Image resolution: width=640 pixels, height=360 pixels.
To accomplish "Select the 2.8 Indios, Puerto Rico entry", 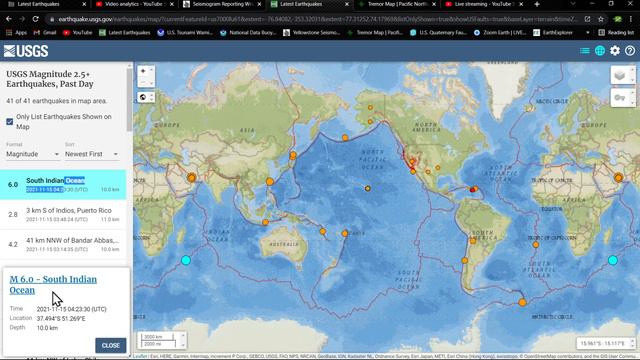I will pyautogui.click(x=63, y=214).
